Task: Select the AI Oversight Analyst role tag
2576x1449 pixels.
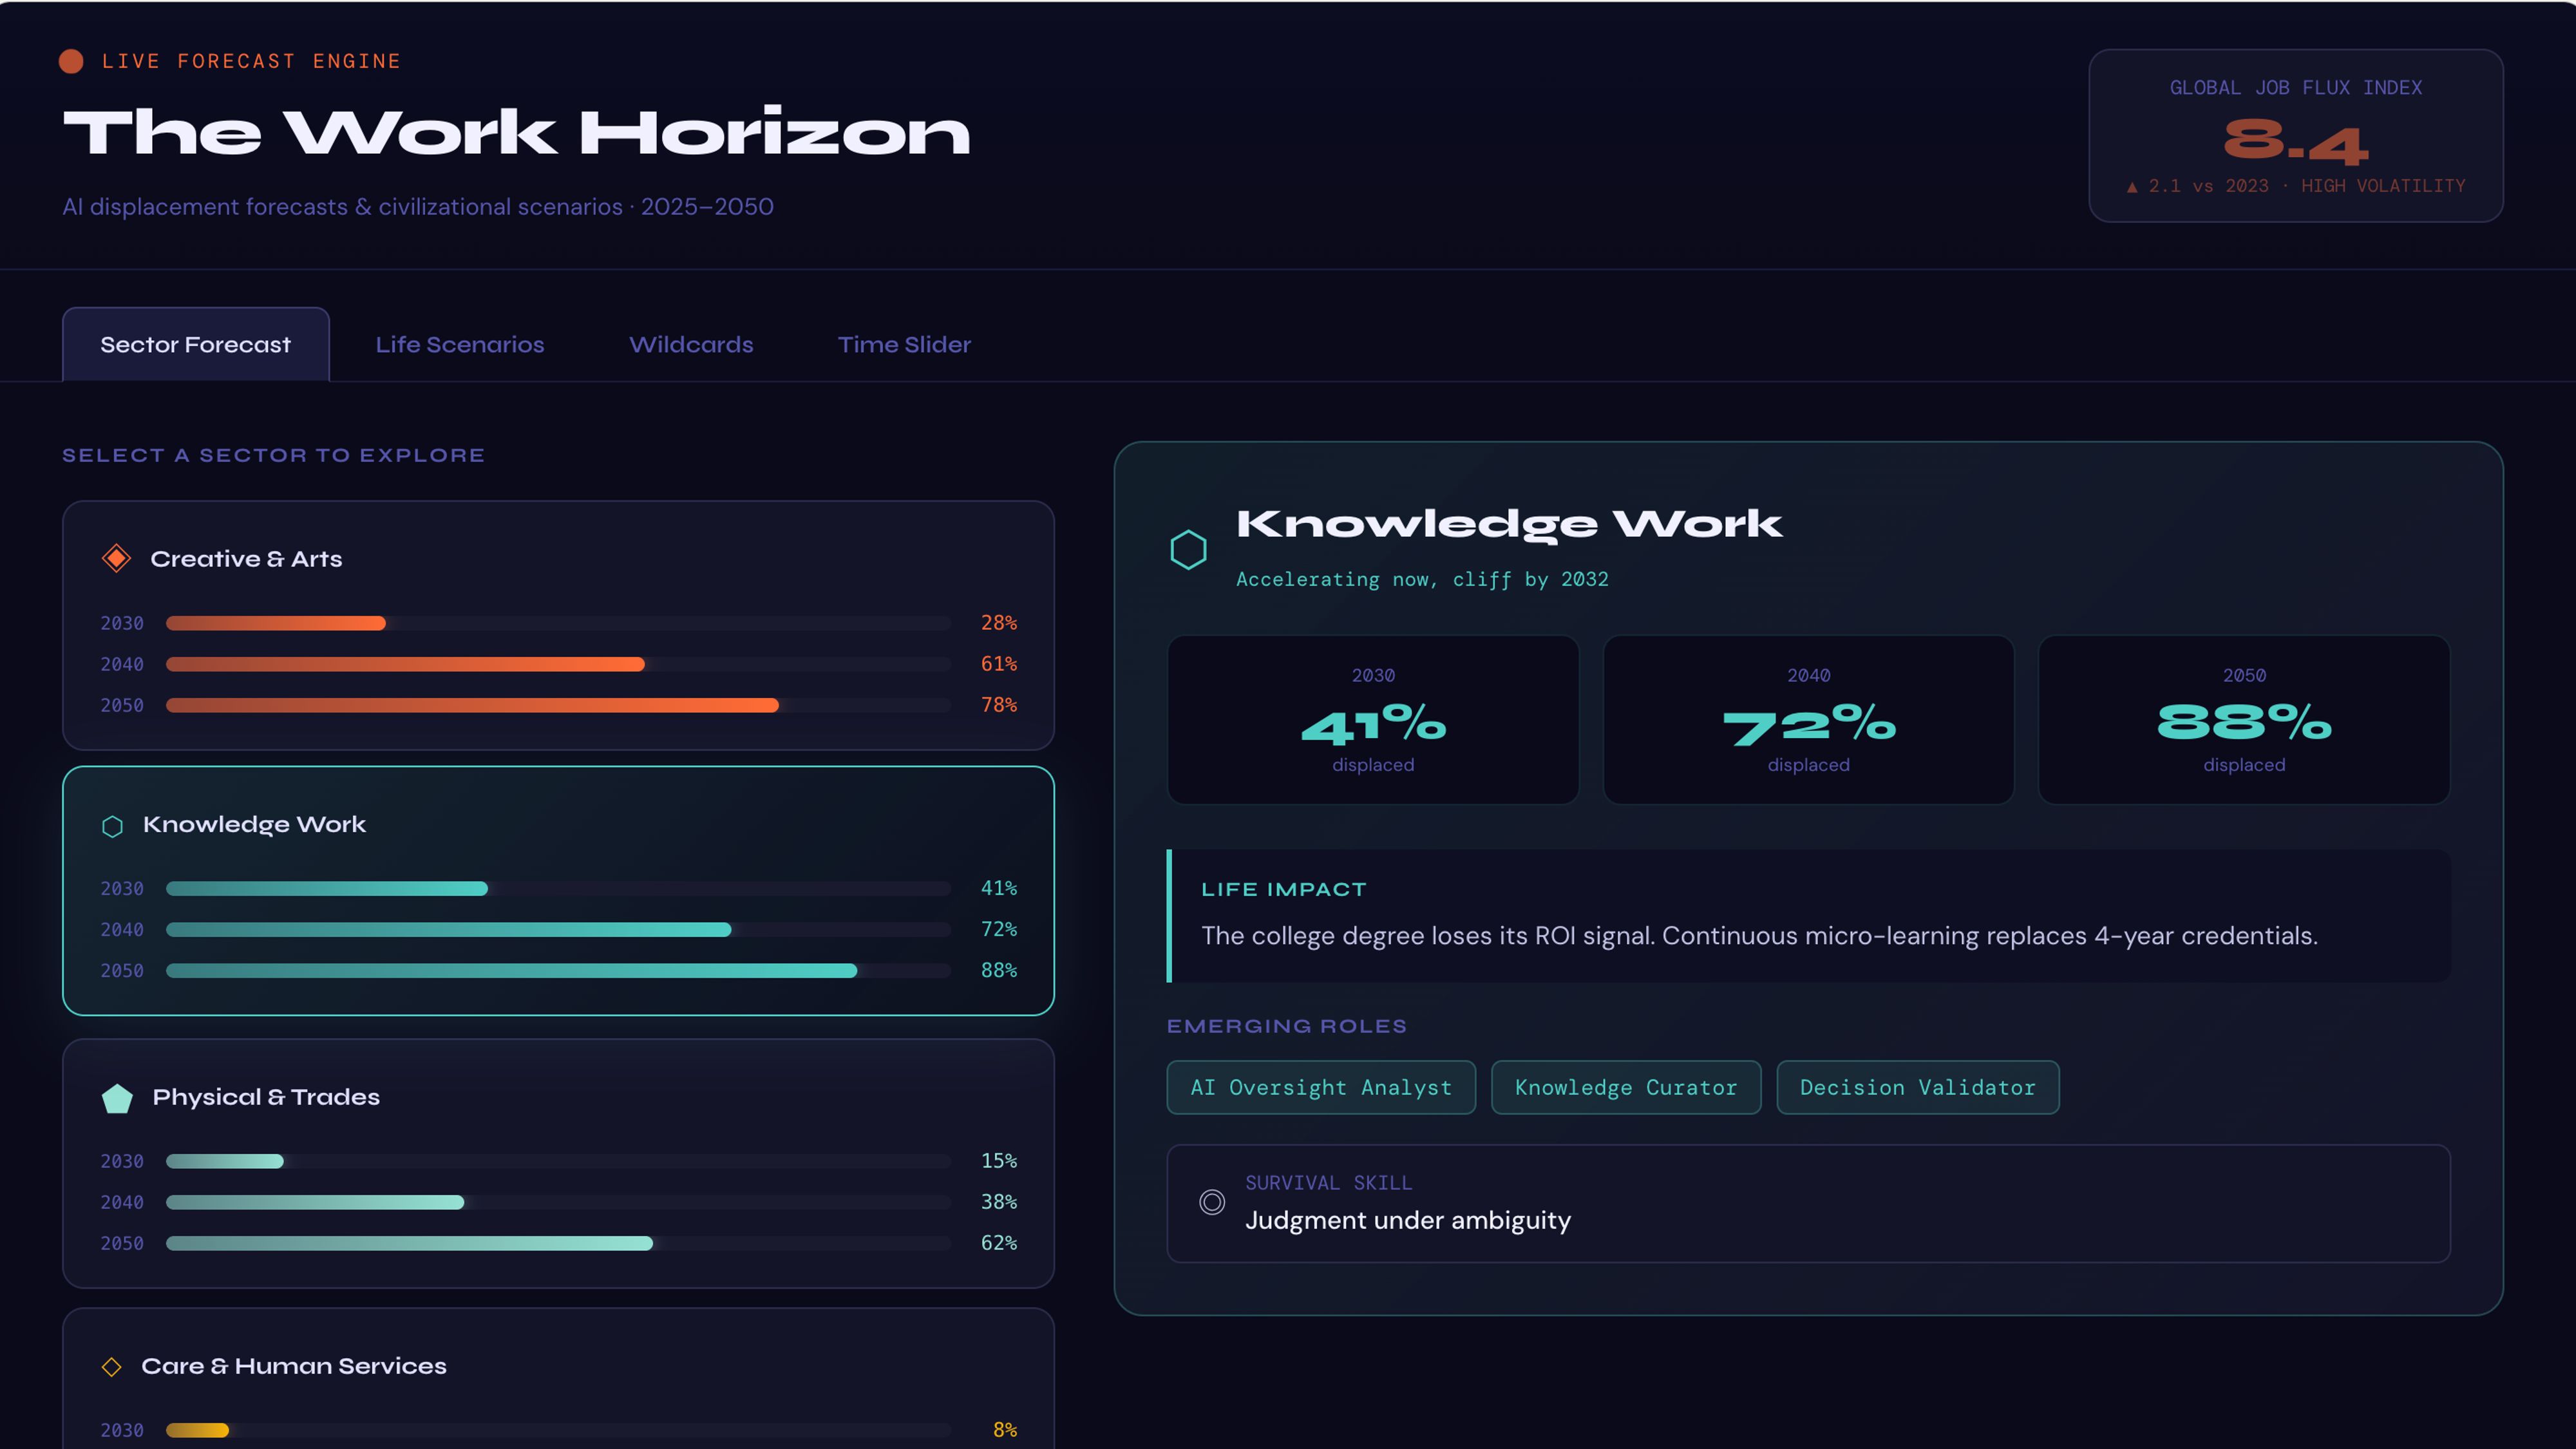Action: (1320, 1087)
